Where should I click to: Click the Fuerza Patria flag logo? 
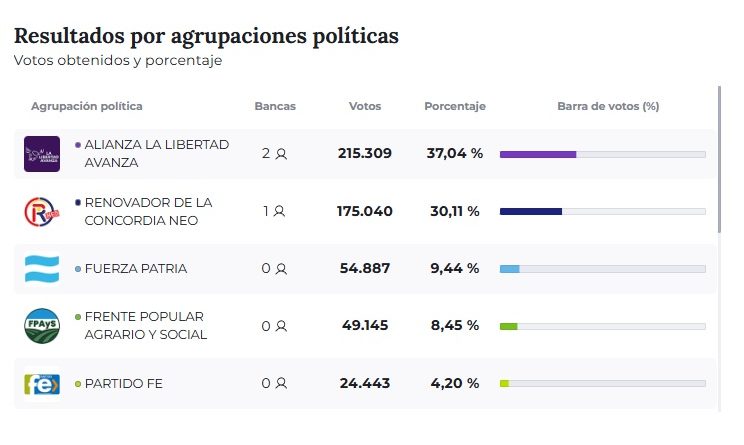[42, 268]
